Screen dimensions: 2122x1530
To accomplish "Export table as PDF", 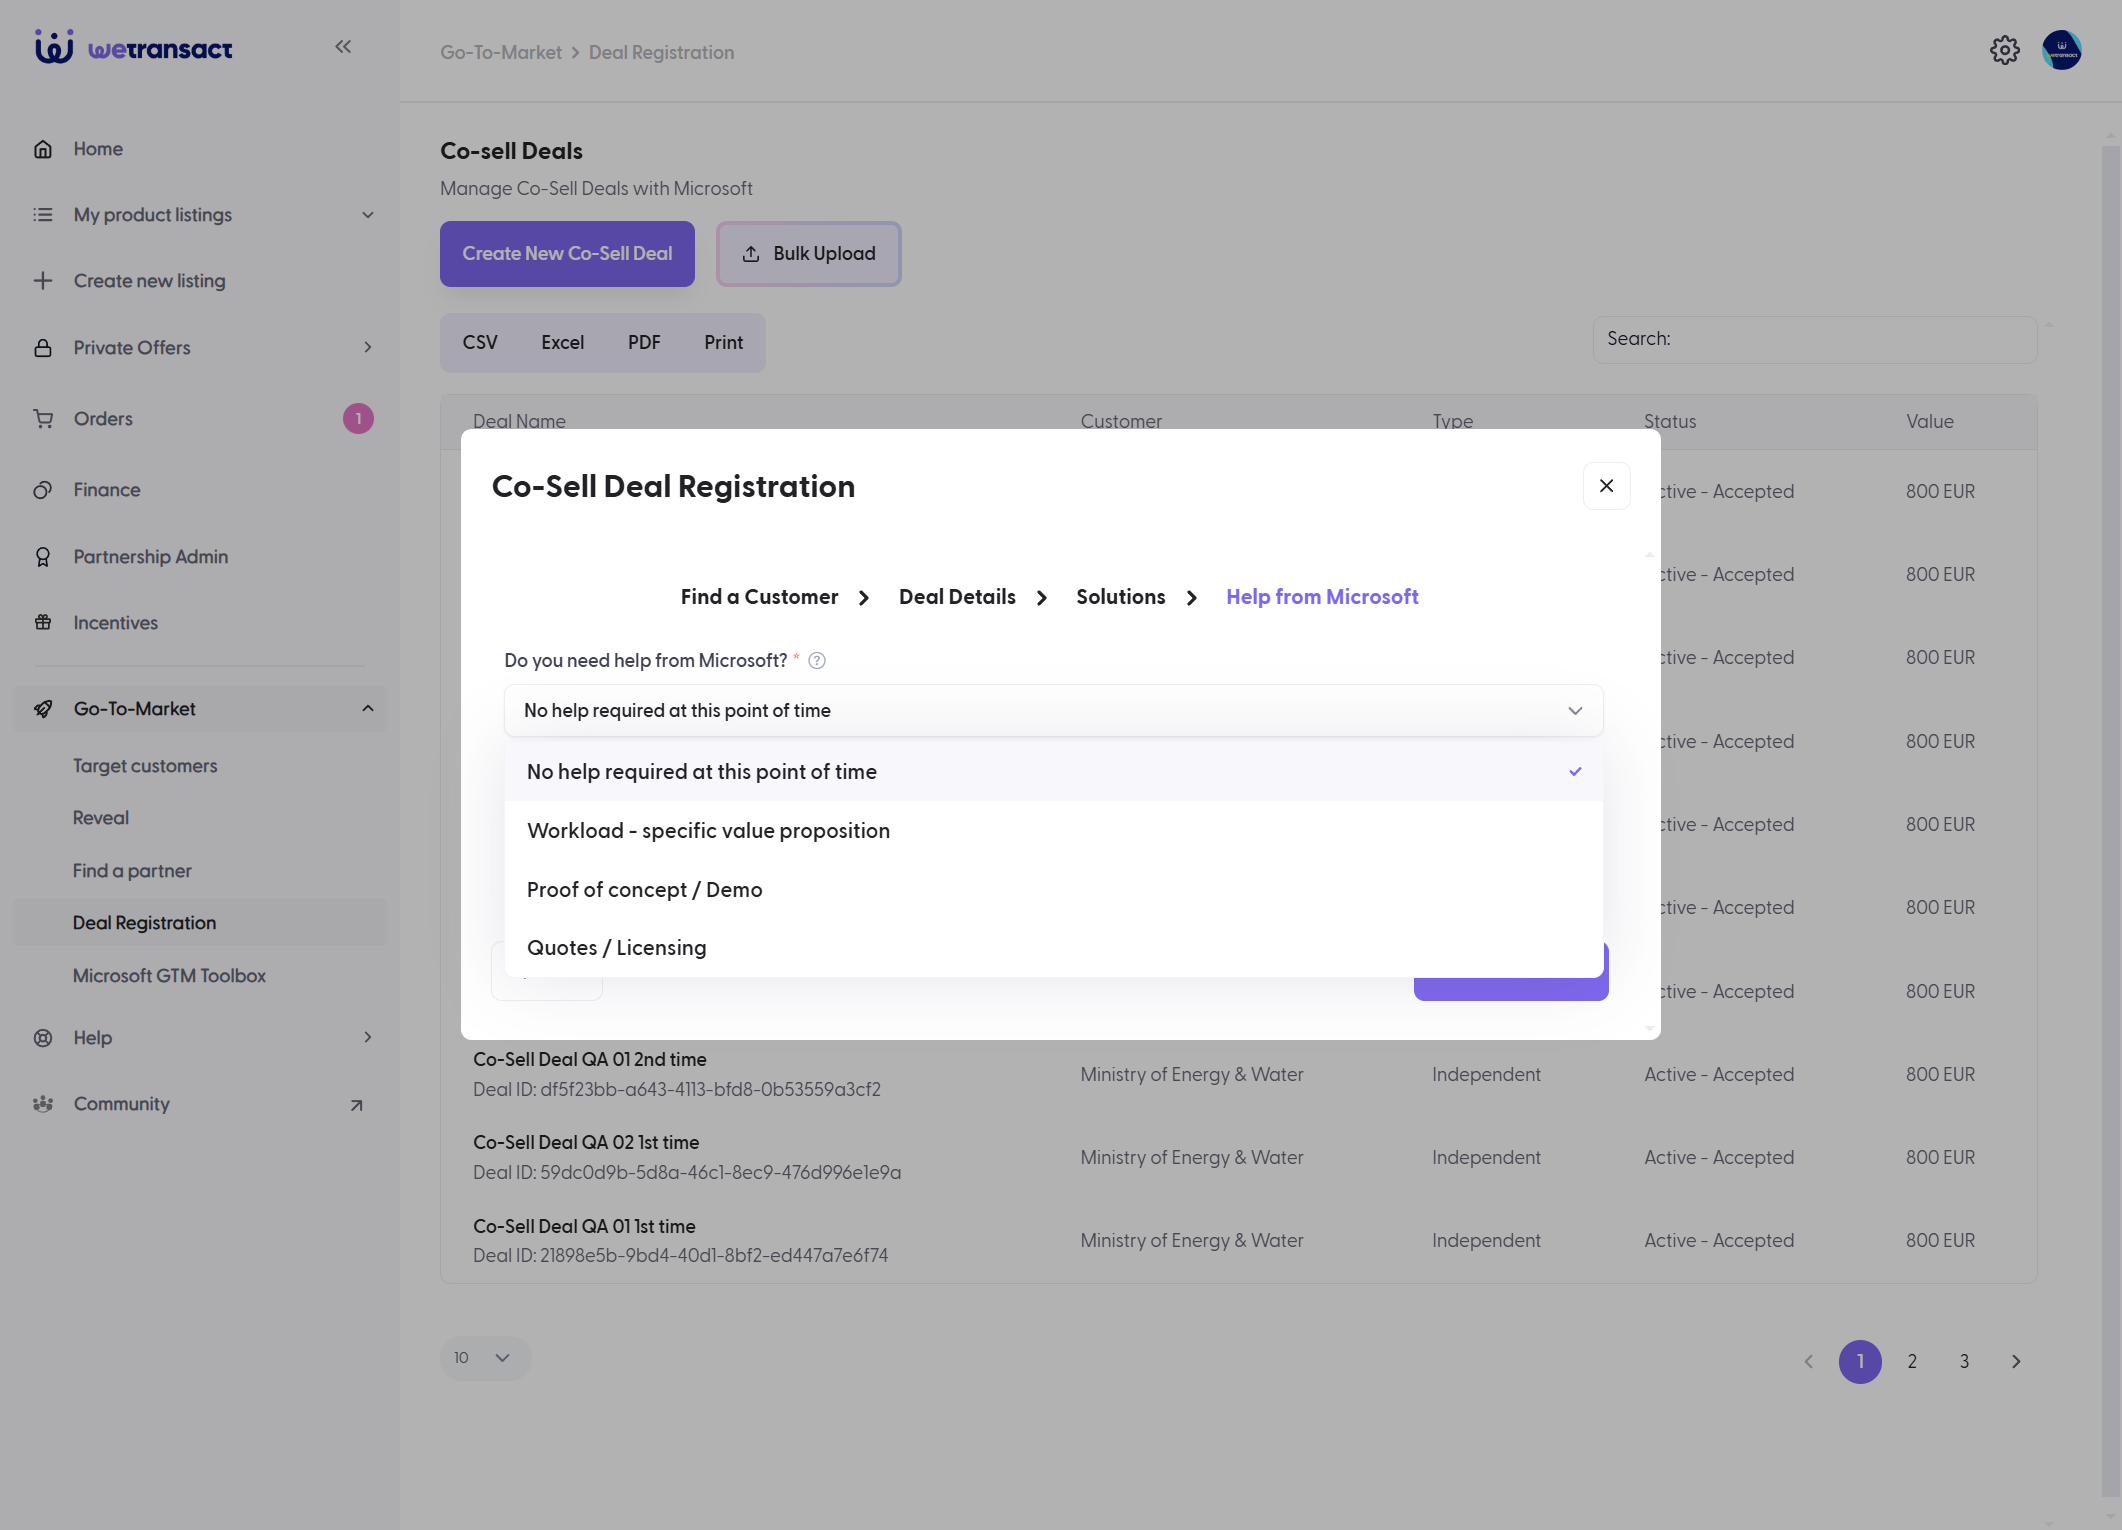I will coord(644,343).
